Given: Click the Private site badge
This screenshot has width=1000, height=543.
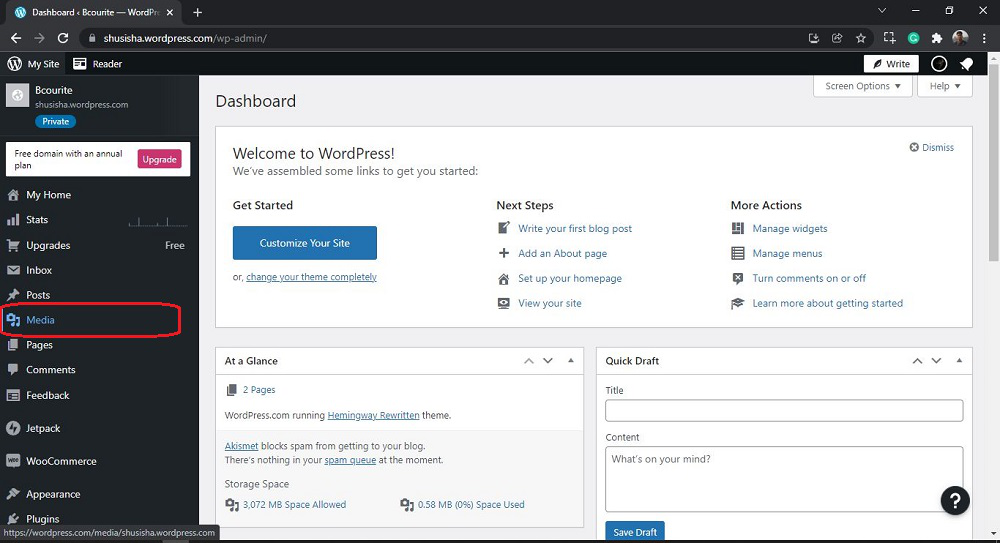Looking at the screenshot, I should tap(55, 121).
